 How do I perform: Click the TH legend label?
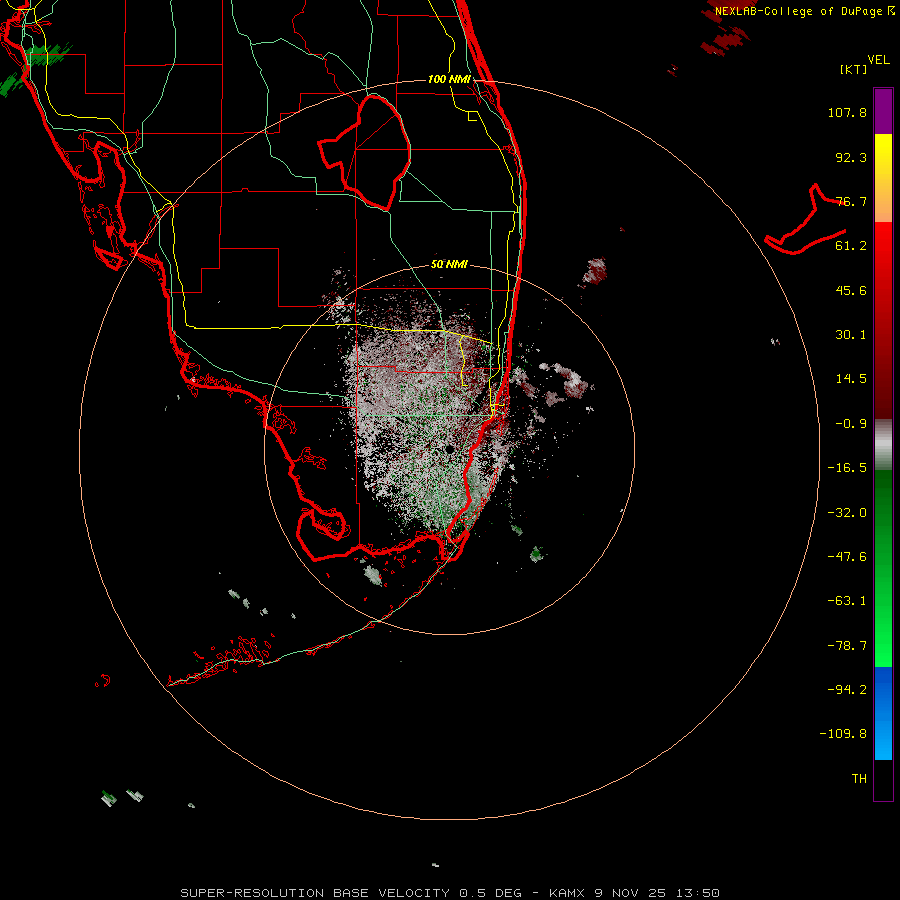[x=859, y=779]
